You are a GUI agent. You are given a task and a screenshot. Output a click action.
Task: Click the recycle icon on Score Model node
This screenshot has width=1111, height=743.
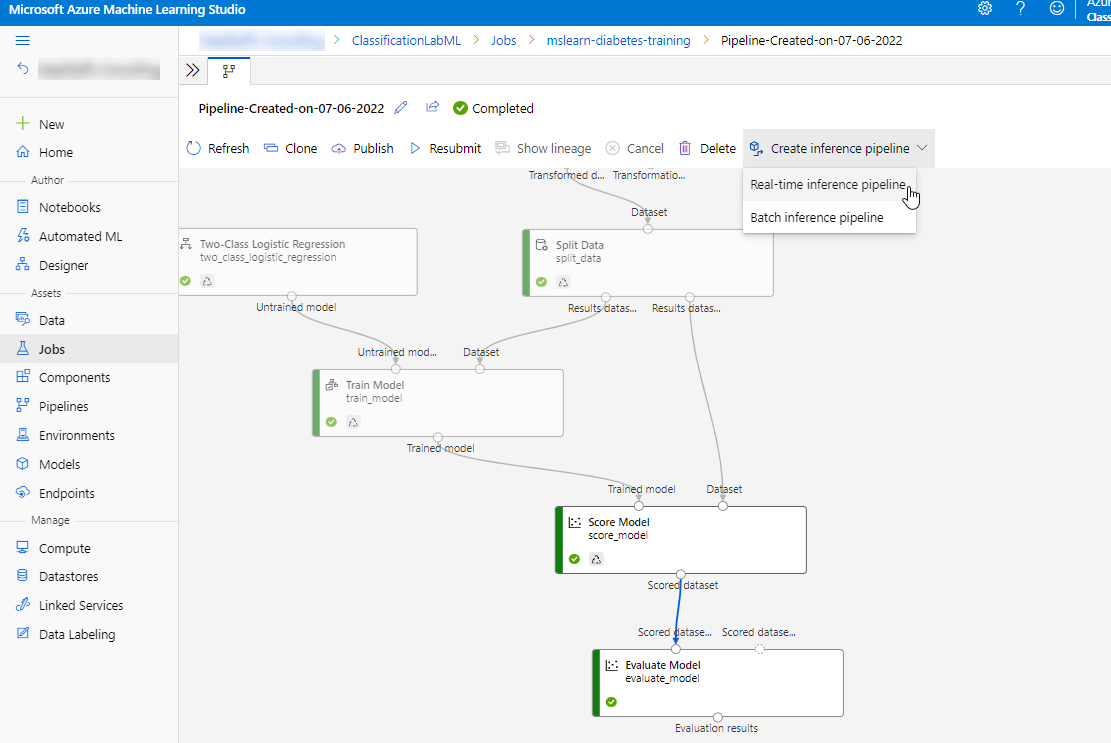pos(596,559)
